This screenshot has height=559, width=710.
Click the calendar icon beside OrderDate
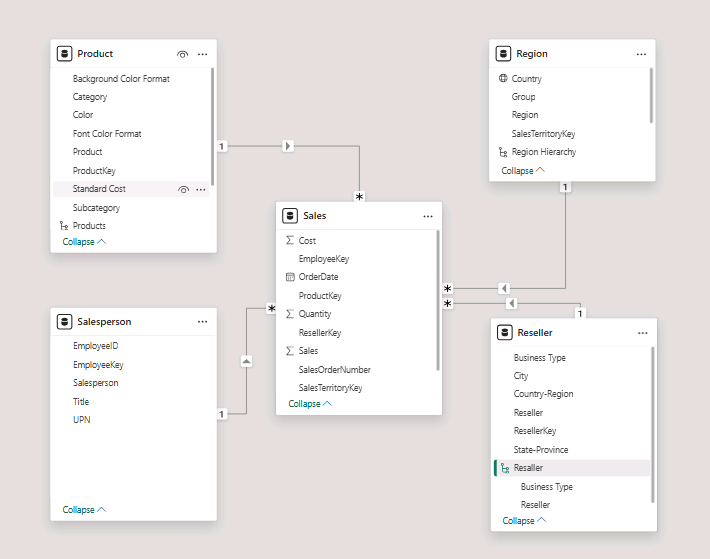point(290,277)
